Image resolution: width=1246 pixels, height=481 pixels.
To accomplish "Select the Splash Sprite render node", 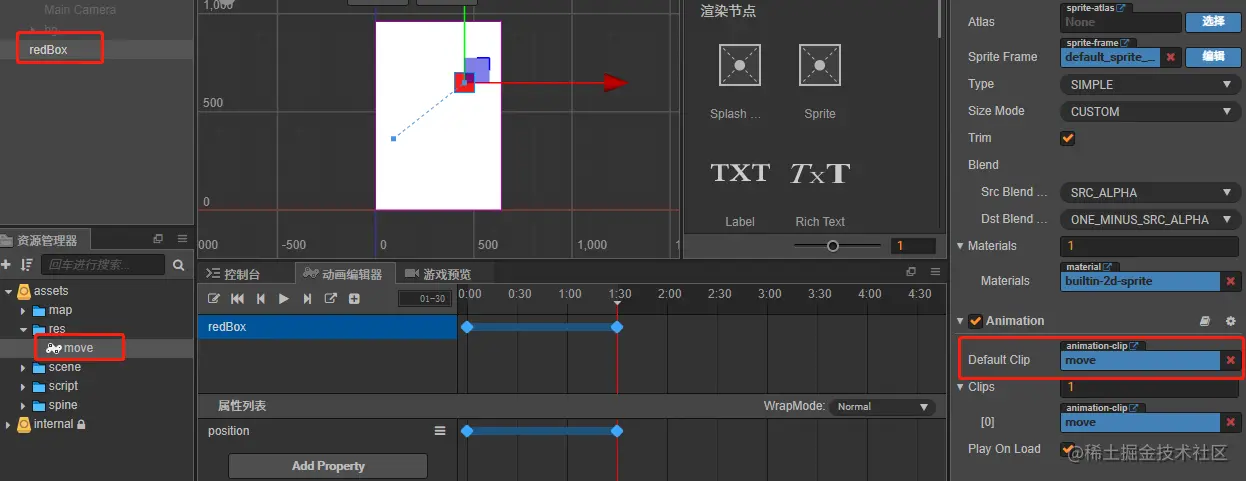I will point(739,65).
